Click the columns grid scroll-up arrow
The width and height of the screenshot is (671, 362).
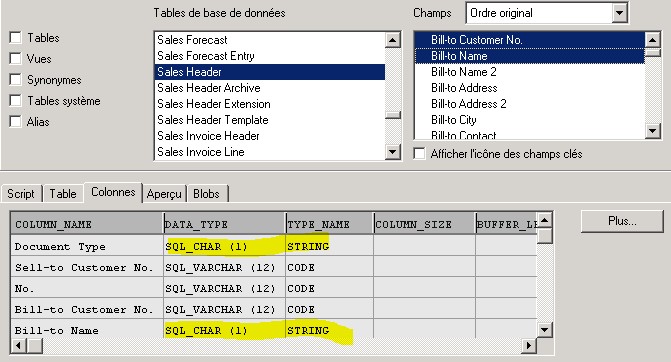click(544, 221)
